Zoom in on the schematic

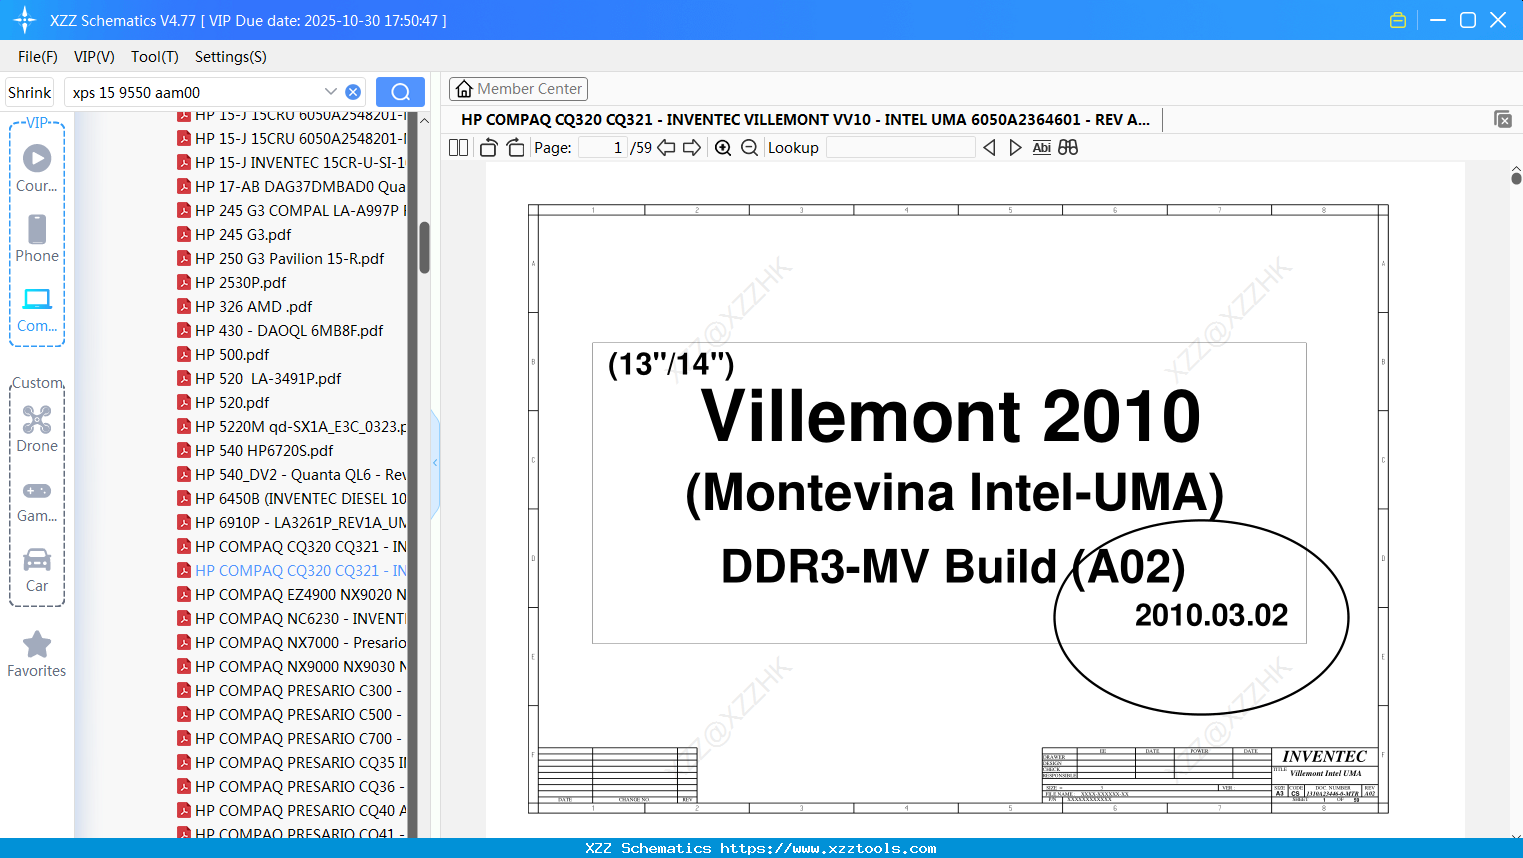pos(723,148)
